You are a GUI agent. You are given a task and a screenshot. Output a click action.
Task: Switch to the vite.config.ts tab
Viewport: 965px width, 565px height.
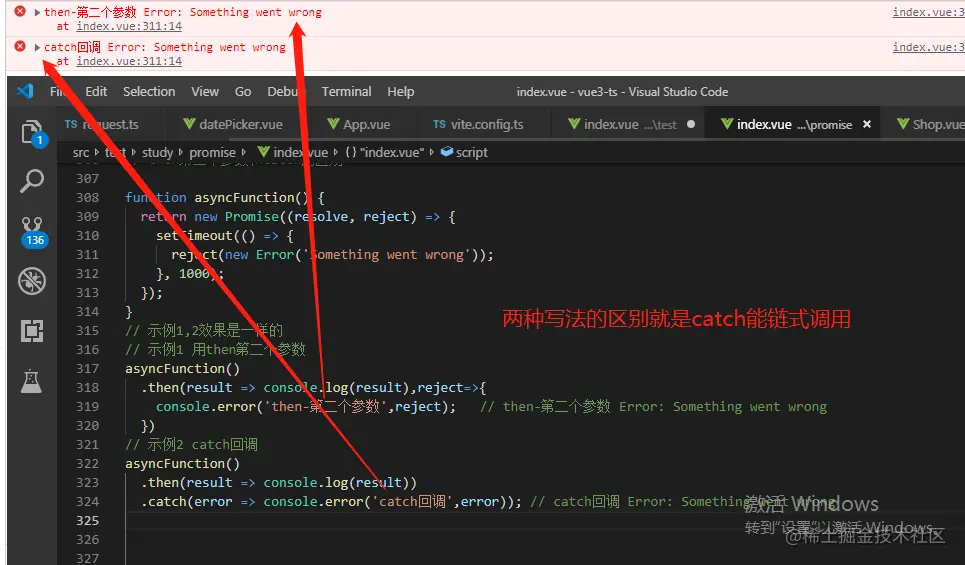pyautogui.click(x=478, y=124)
